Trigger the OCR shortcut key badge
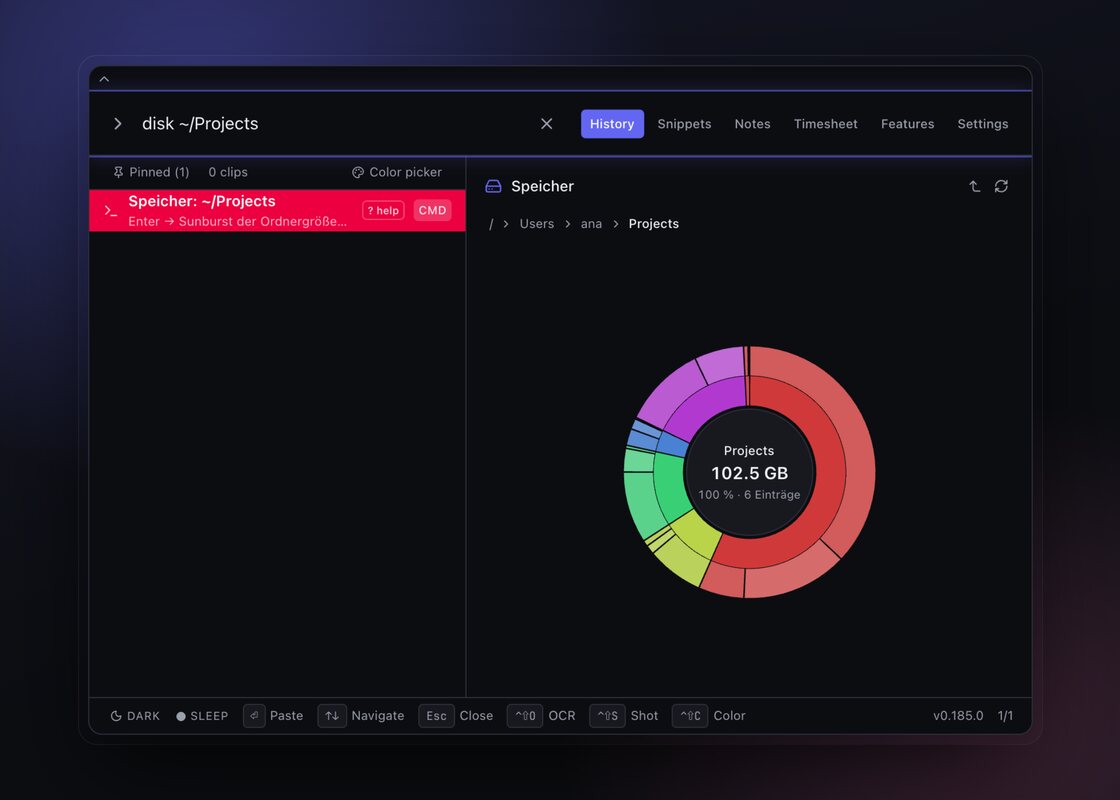This screenshot has width=1120, height=800. [525, 716]
